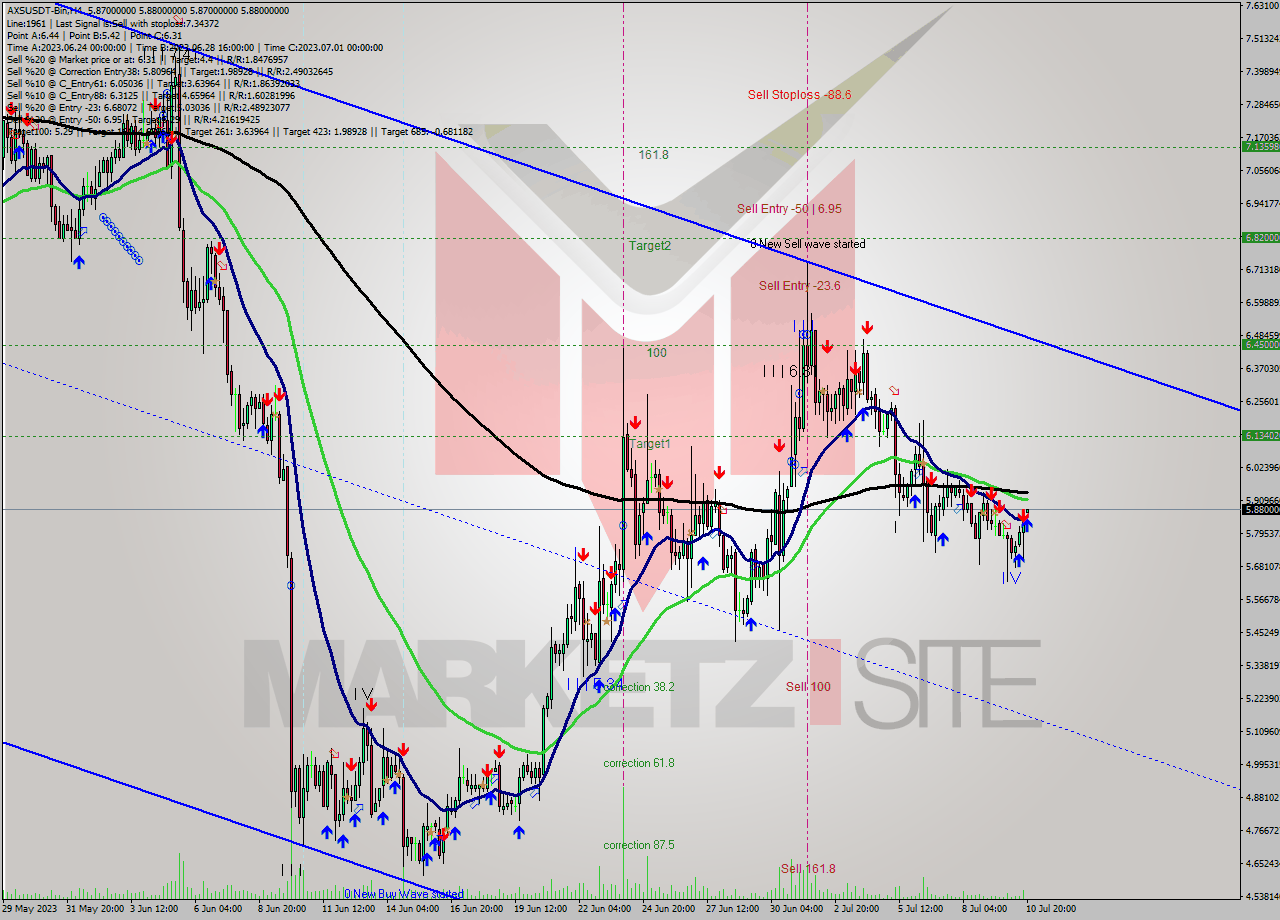Click the 'AXSUSDT-Bin,H4' symbol header text
Image resolution: width=1280 pixels, height=920 pixels.
[44, 11]
